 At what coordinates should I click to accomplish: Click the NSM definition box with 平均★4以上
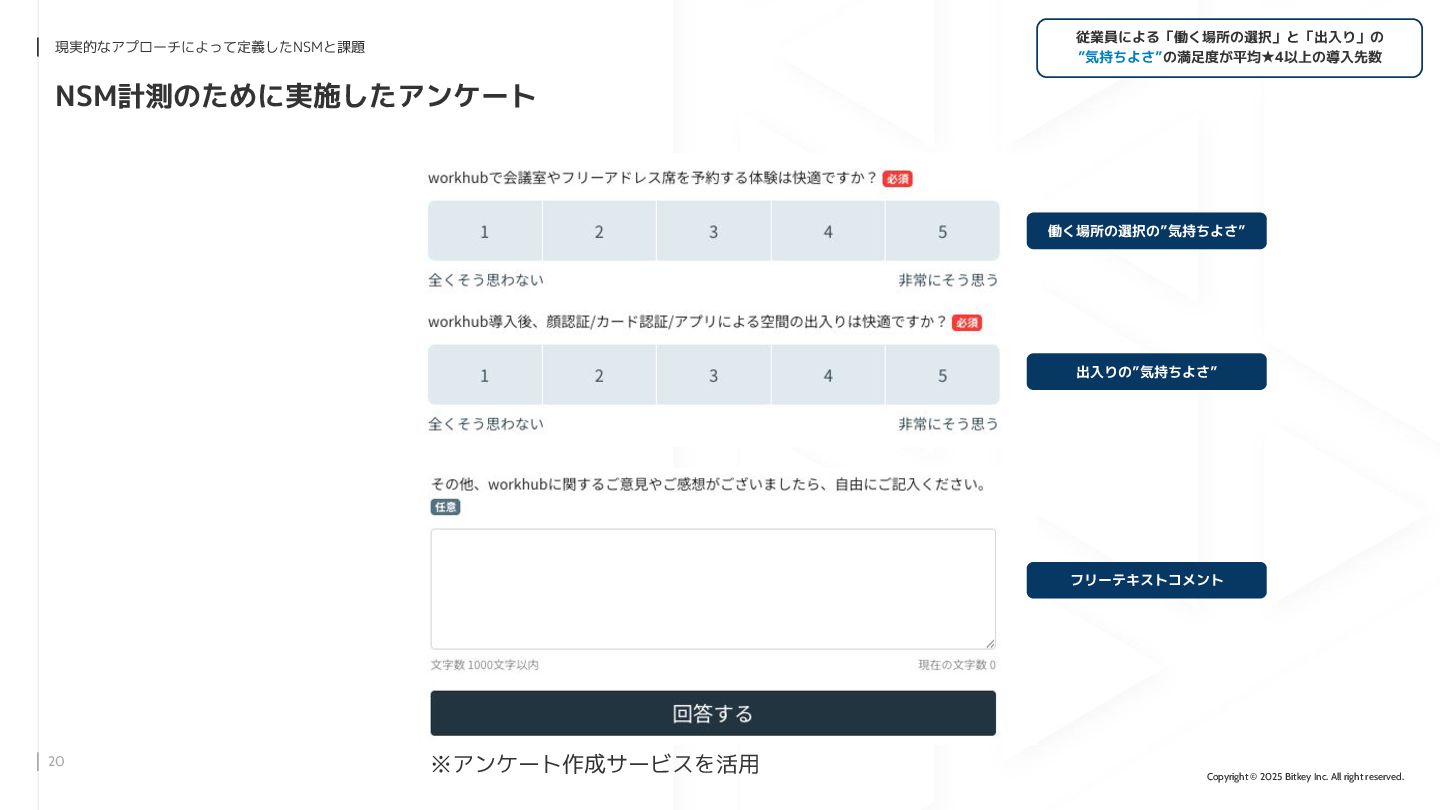pyautogui.click(x=1229, y=48)
